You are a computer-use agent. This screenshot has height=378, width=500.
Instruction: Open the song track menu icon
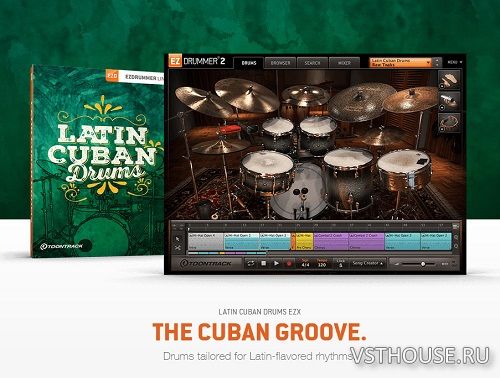[x=456, y=226]
